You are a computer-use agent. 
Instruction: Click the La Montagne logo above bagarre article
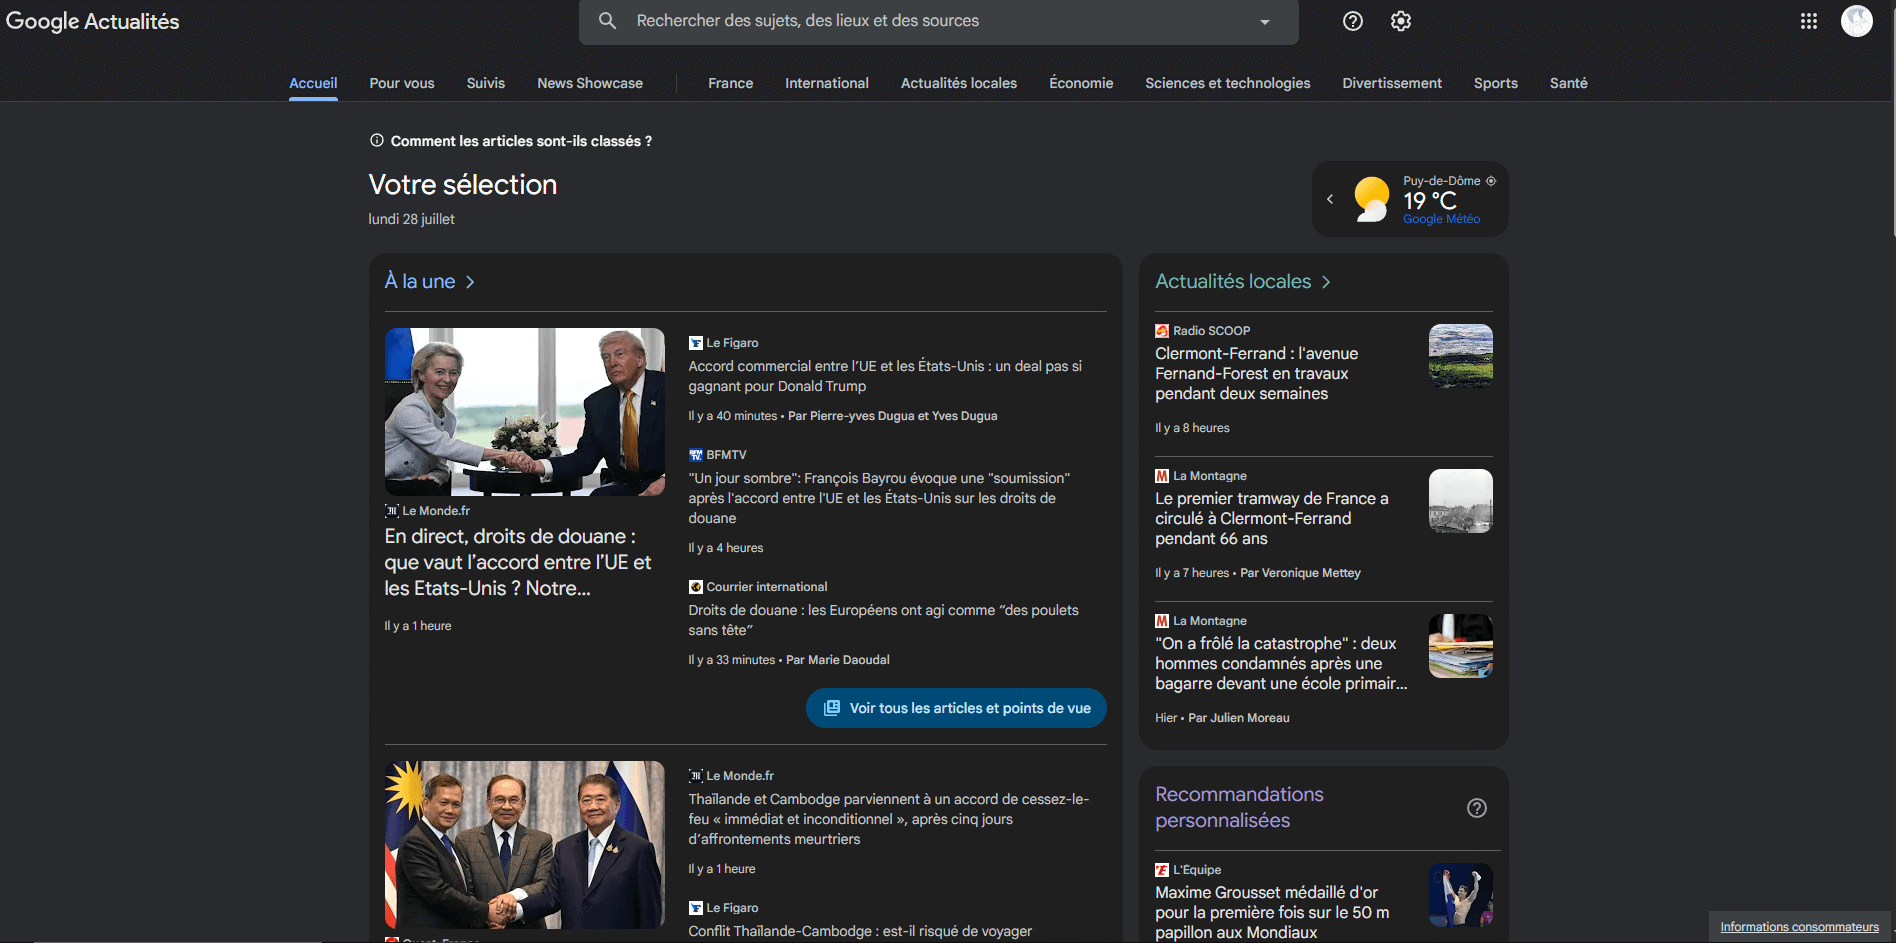tap(1162, 621)
